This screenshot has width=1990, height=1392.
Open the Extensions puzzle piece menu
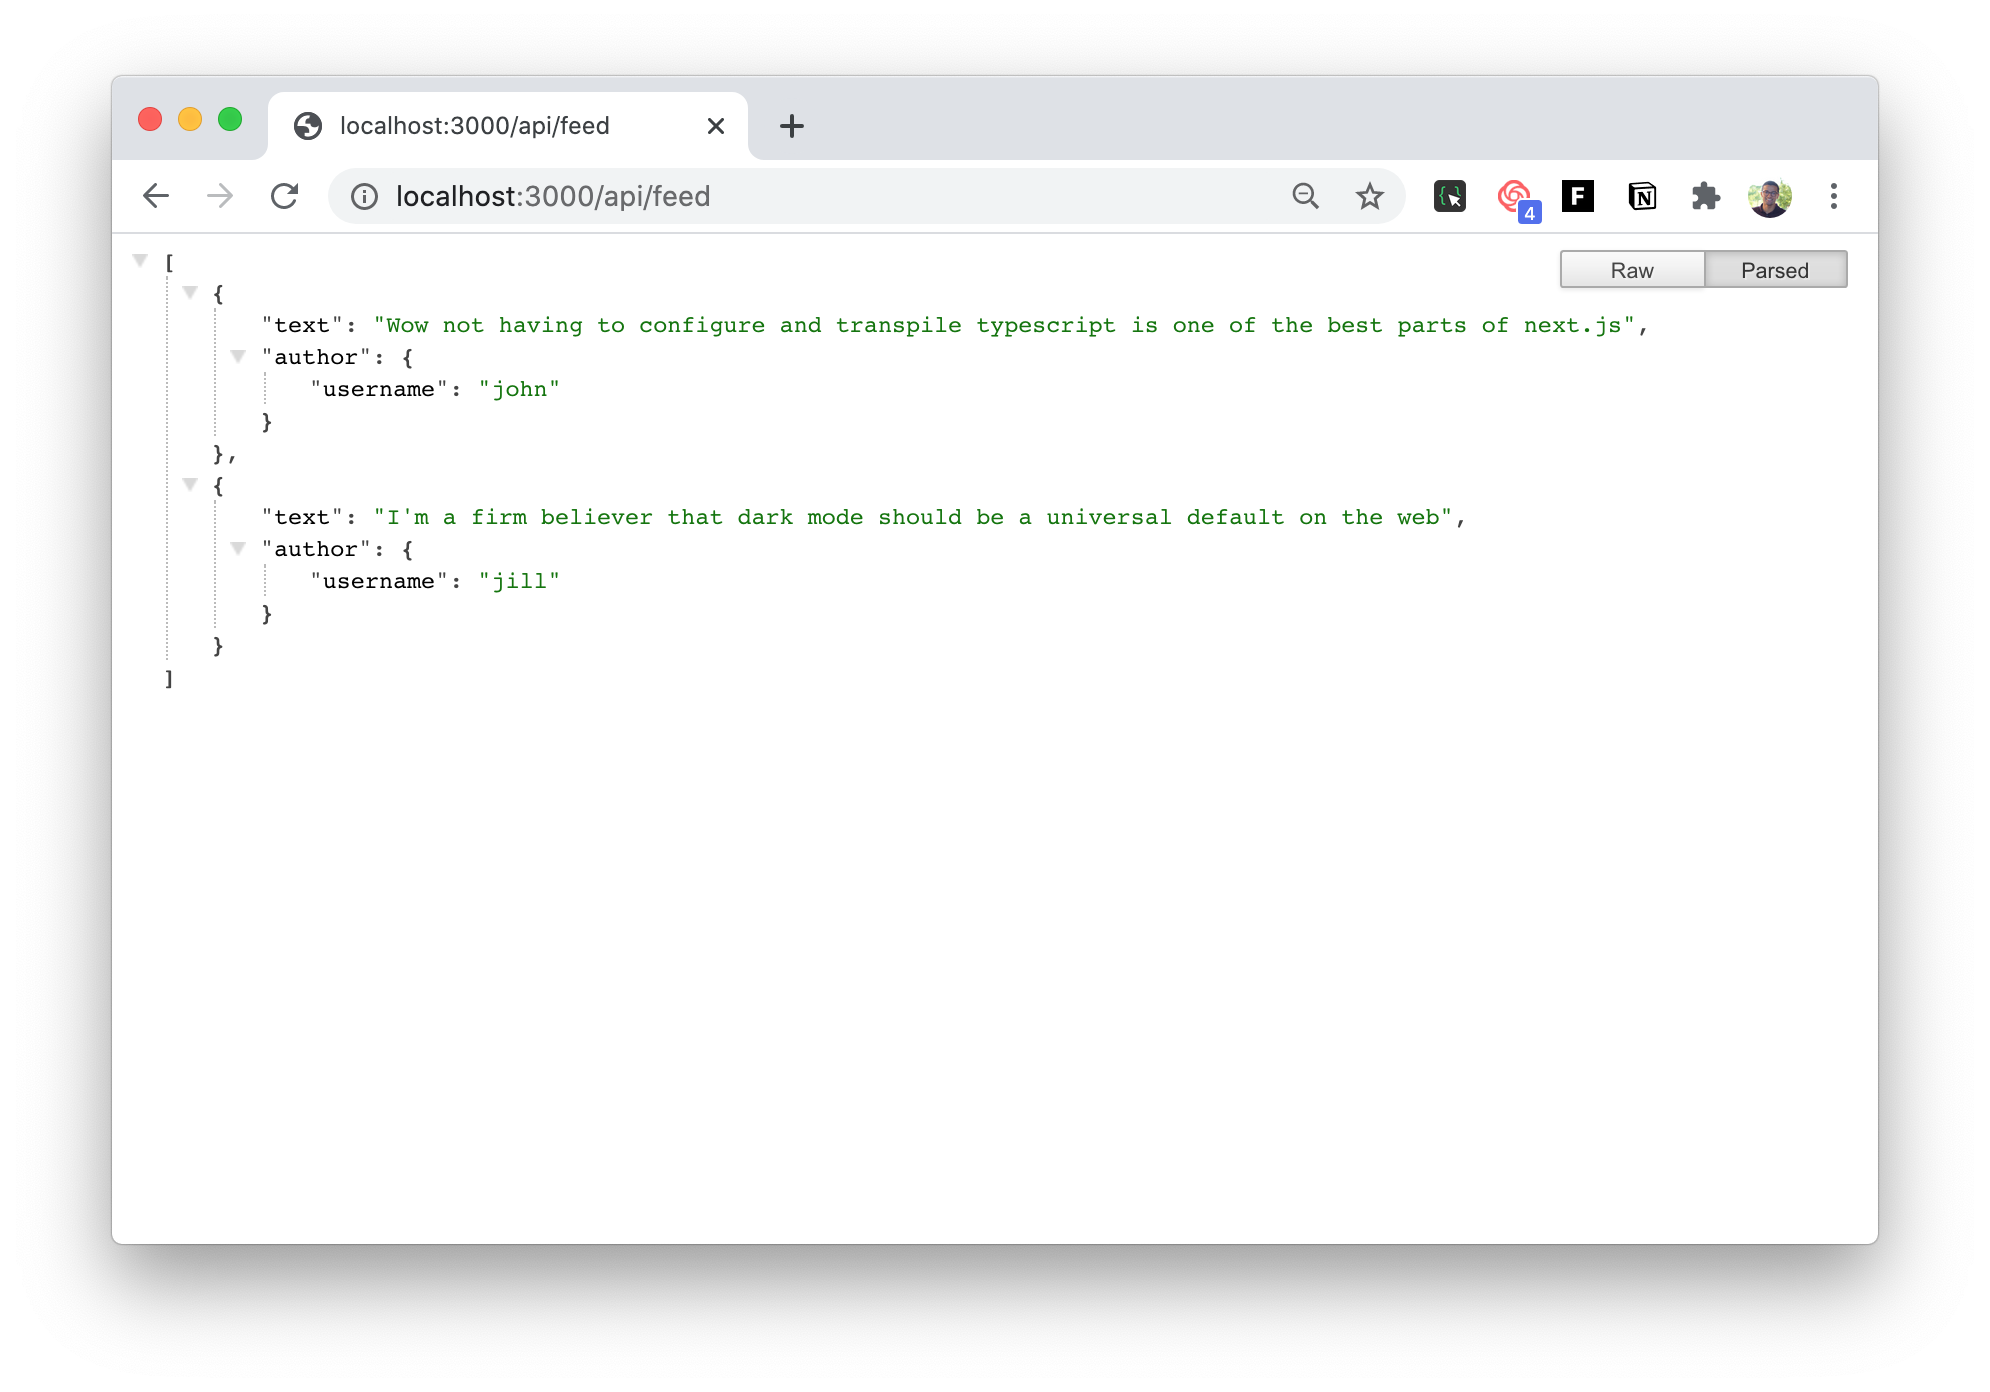1705,196
